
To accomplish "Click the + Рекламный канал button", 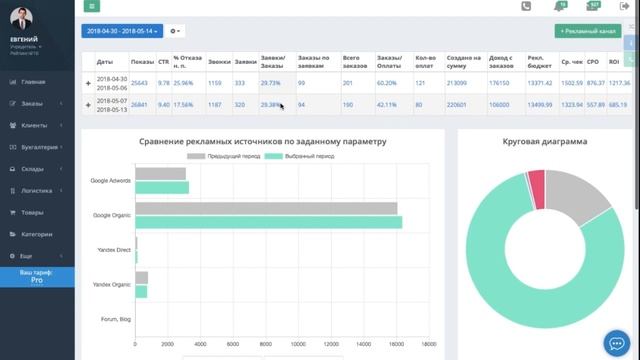I will (588, 31).
